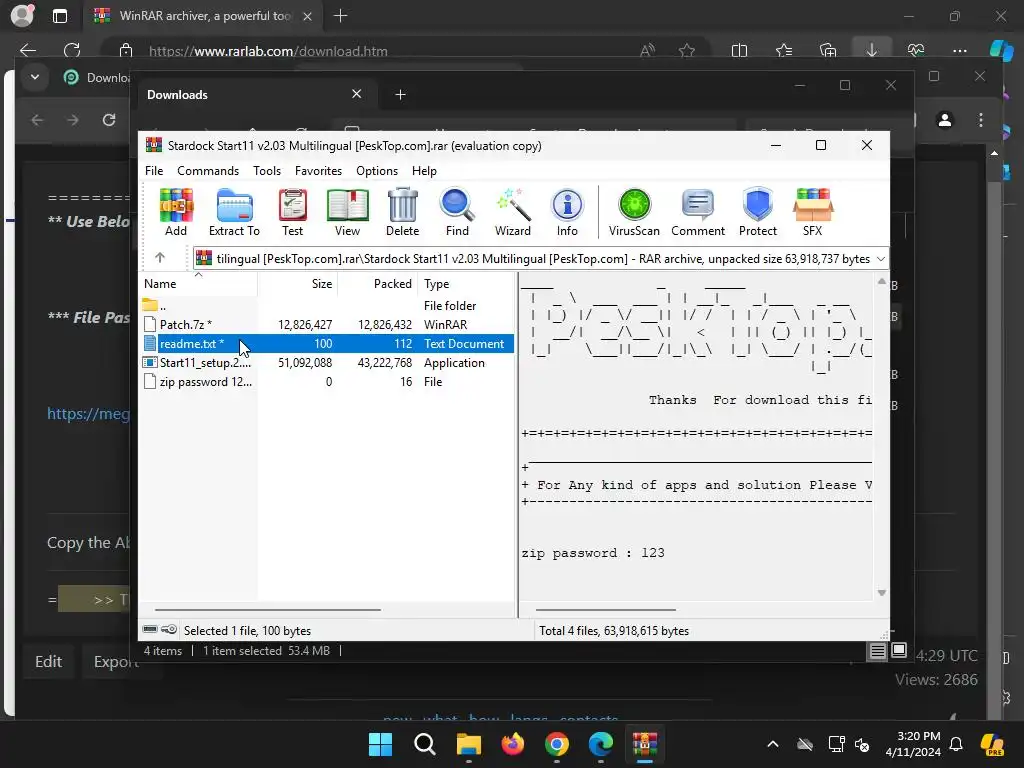The image size is (1024, 768).
Task: Click the preview pane scroll up arrow
Action: point(882,281)
